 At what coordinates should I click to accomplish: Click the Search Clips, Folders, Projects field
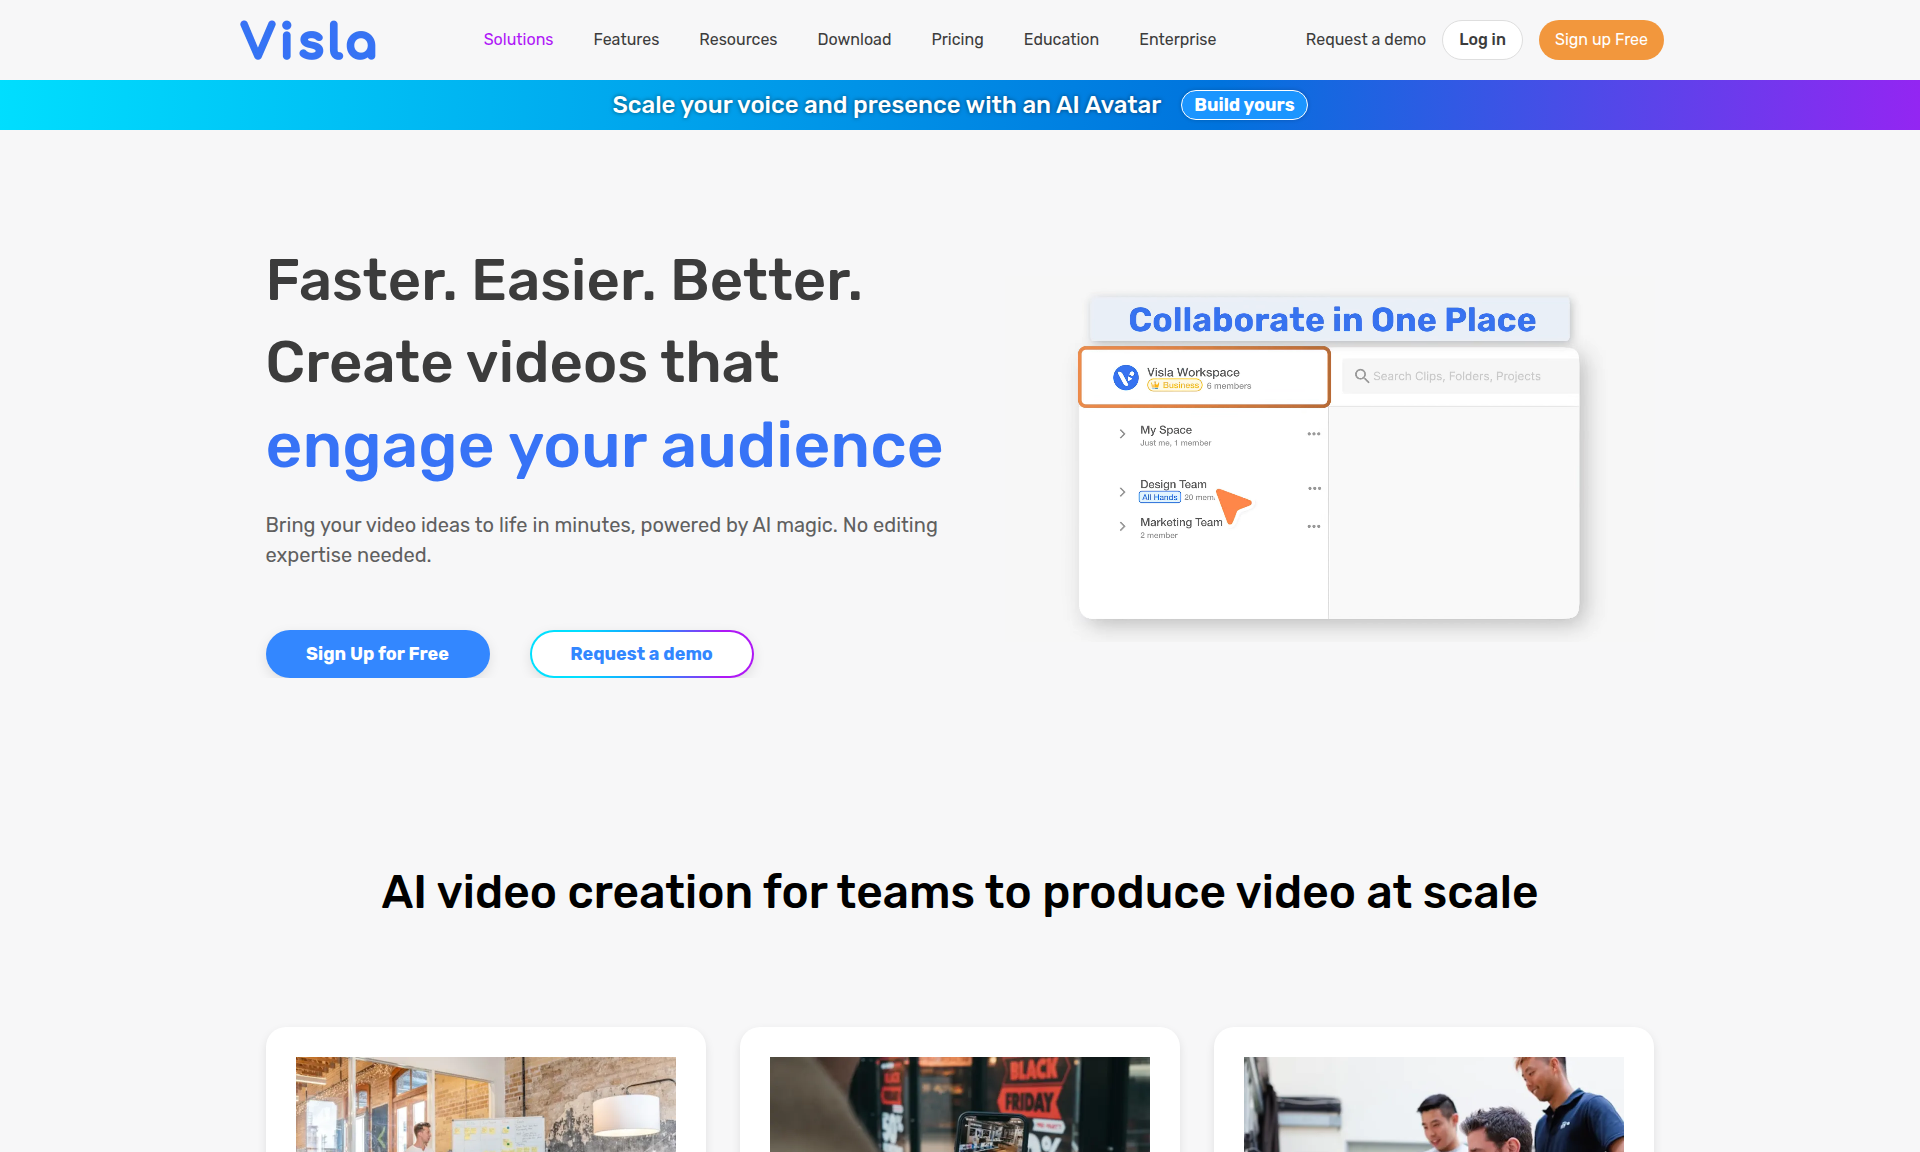[1460, 376]
